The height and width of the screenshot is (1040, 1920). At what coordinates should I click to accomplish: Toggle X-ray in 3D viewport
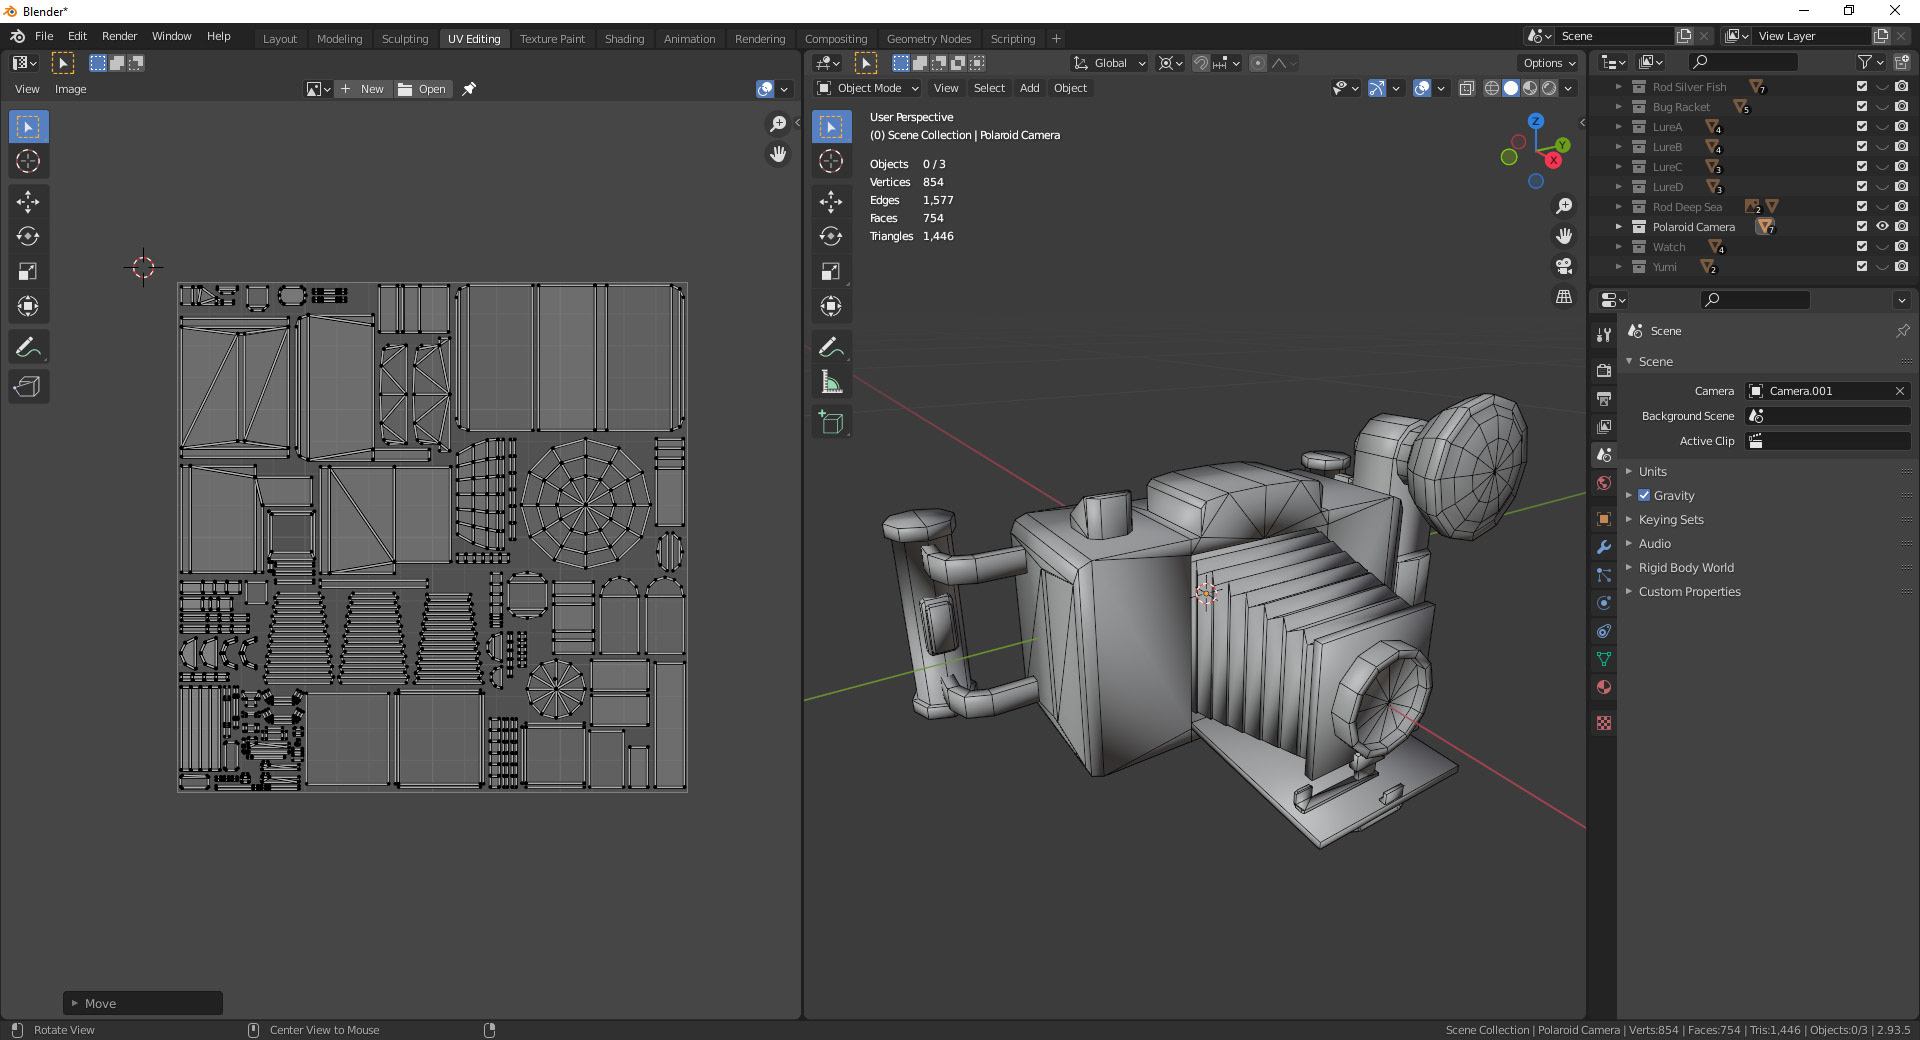[1467, 88]
